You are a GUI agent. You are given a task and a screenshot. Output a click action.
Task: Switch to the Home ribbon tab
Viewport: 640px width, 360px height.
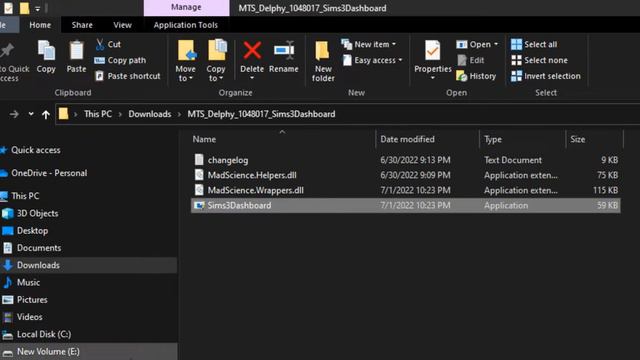coord(40,25)
